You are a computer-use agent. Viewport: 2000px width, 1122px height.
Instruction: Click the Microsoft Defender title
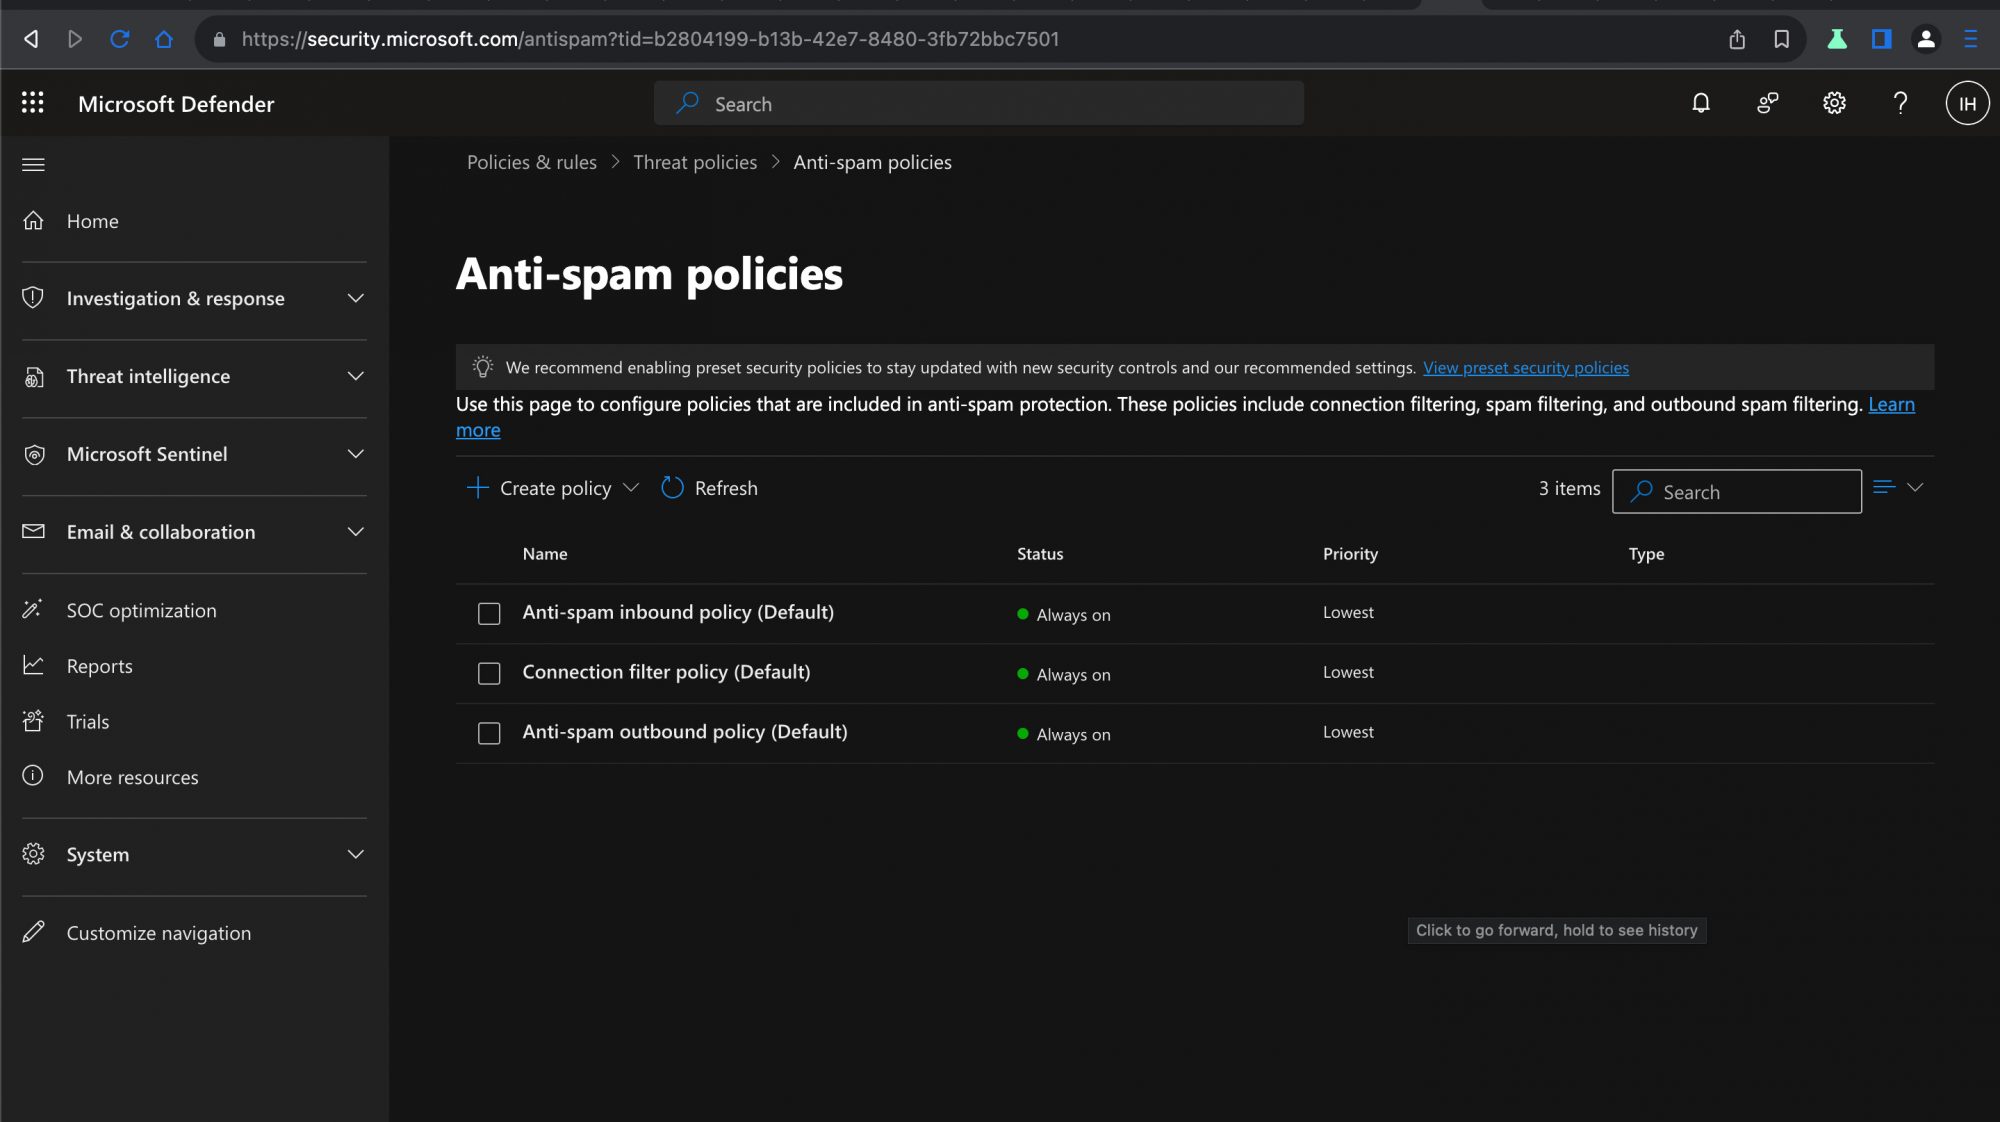click(176, 104)
